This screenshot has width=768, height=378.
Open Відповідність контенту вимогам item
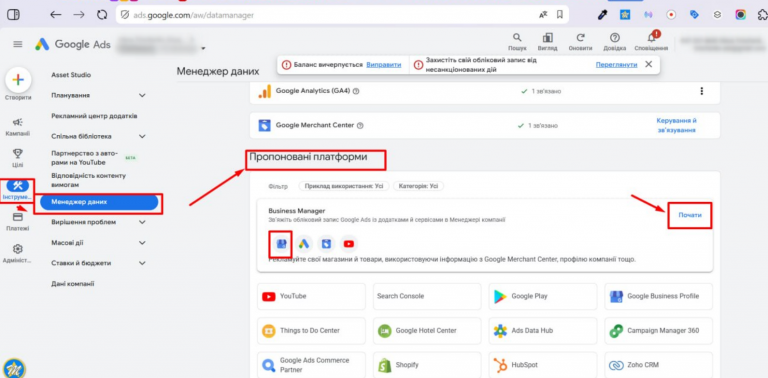pyautogui.click(x=89, y=180)
